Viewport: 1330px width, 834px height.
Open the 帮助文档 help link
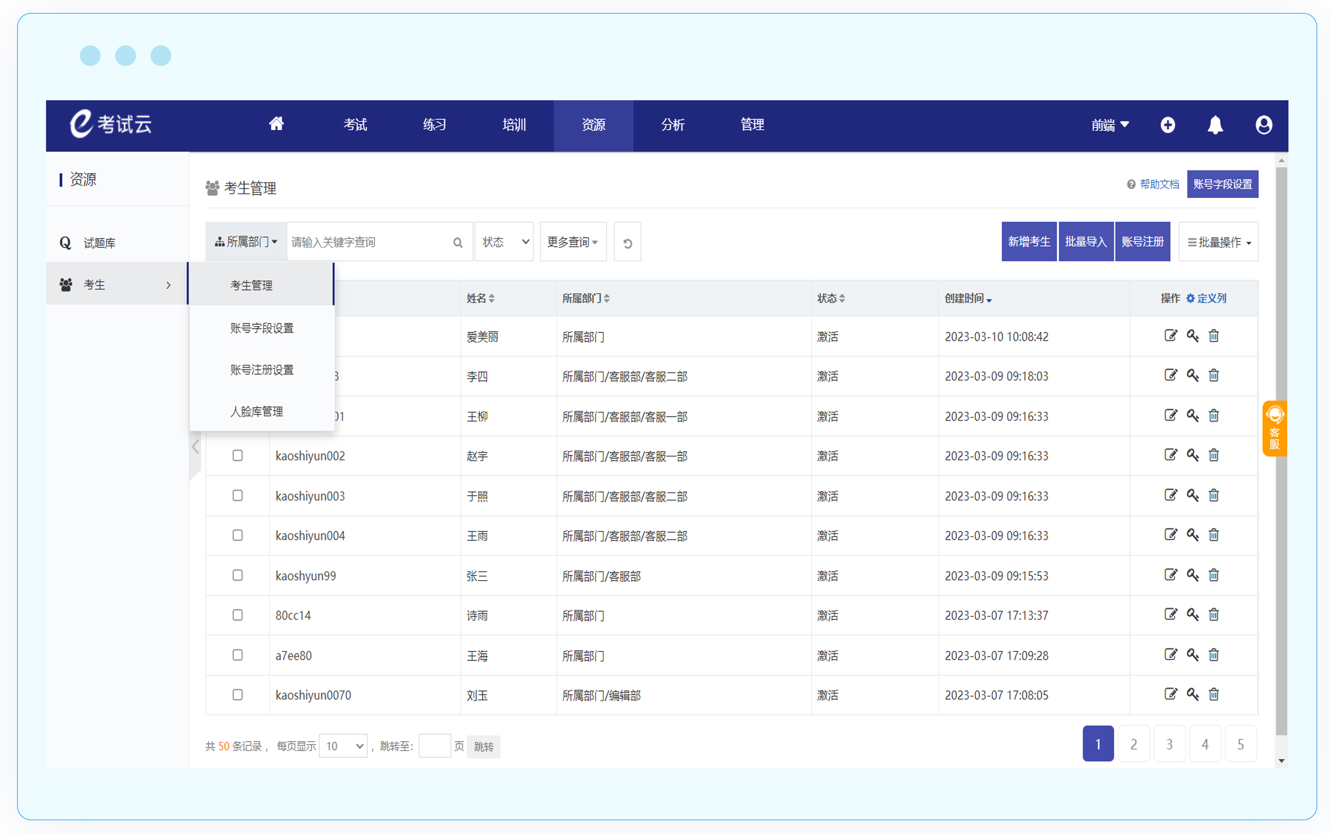point(1153,185)
